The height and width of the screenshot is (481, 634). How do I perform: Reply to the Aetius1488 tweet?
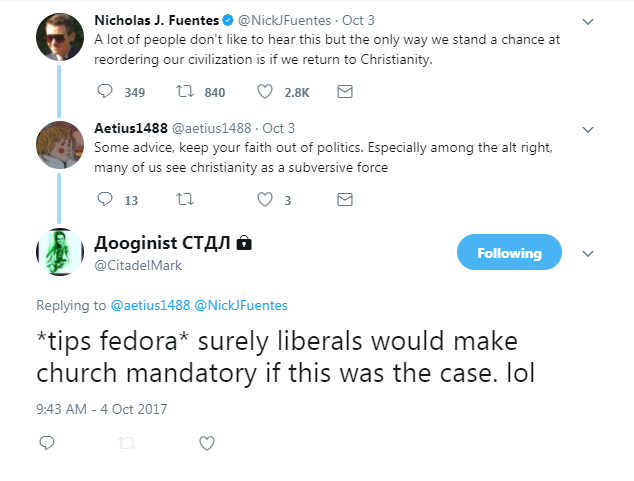pyautogui.click(x=105, y=199)
